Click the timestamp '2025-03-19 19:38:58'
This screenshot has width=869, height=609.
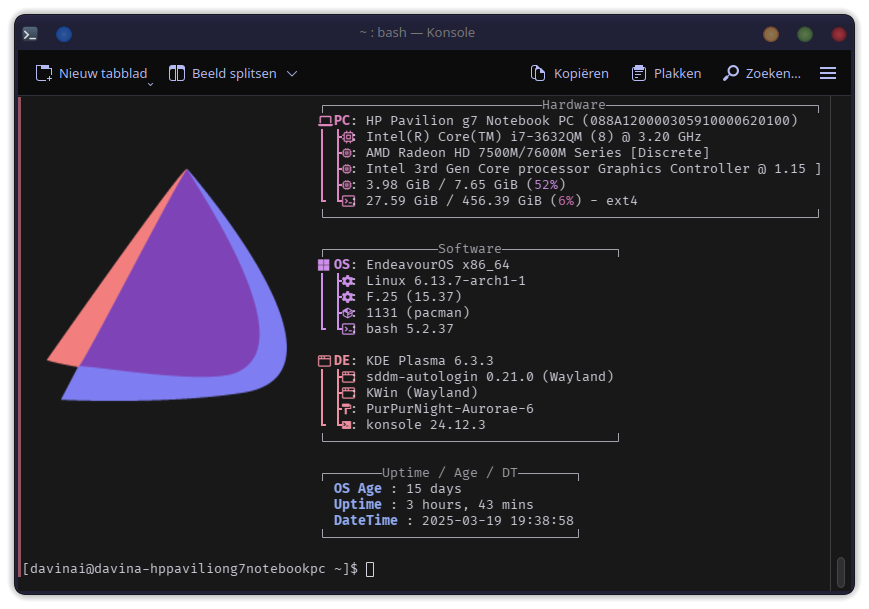point(498,521)
